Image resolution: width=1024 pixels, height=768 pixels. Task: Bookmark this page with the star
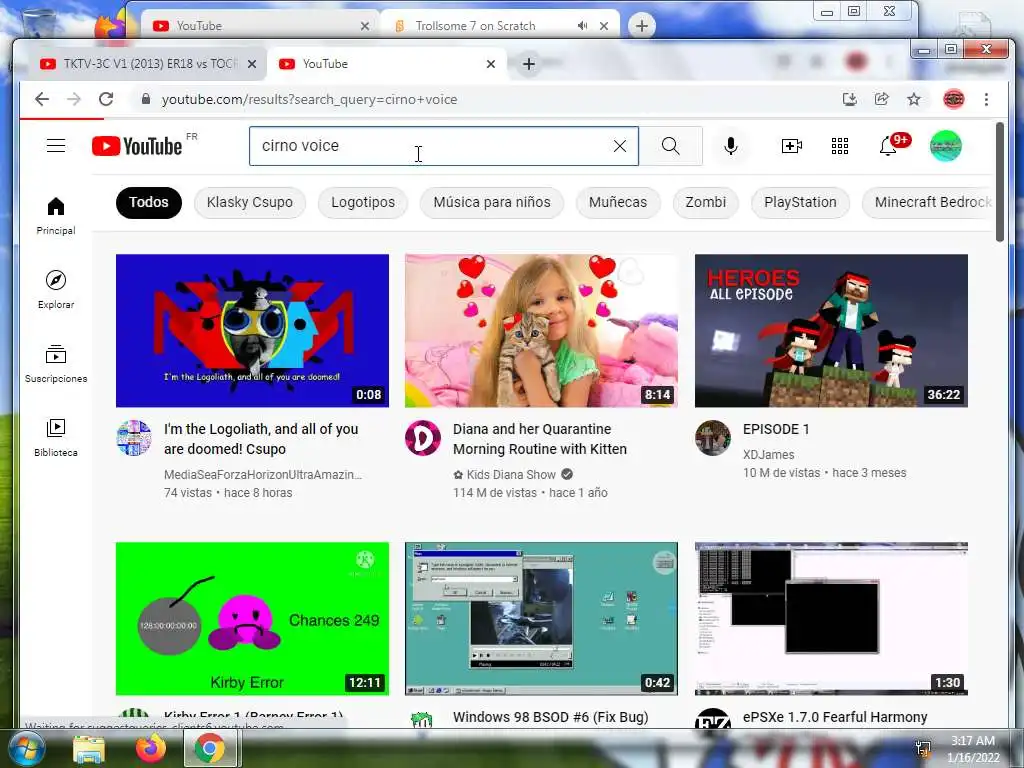pyautogui.click(x=914, y=99)
